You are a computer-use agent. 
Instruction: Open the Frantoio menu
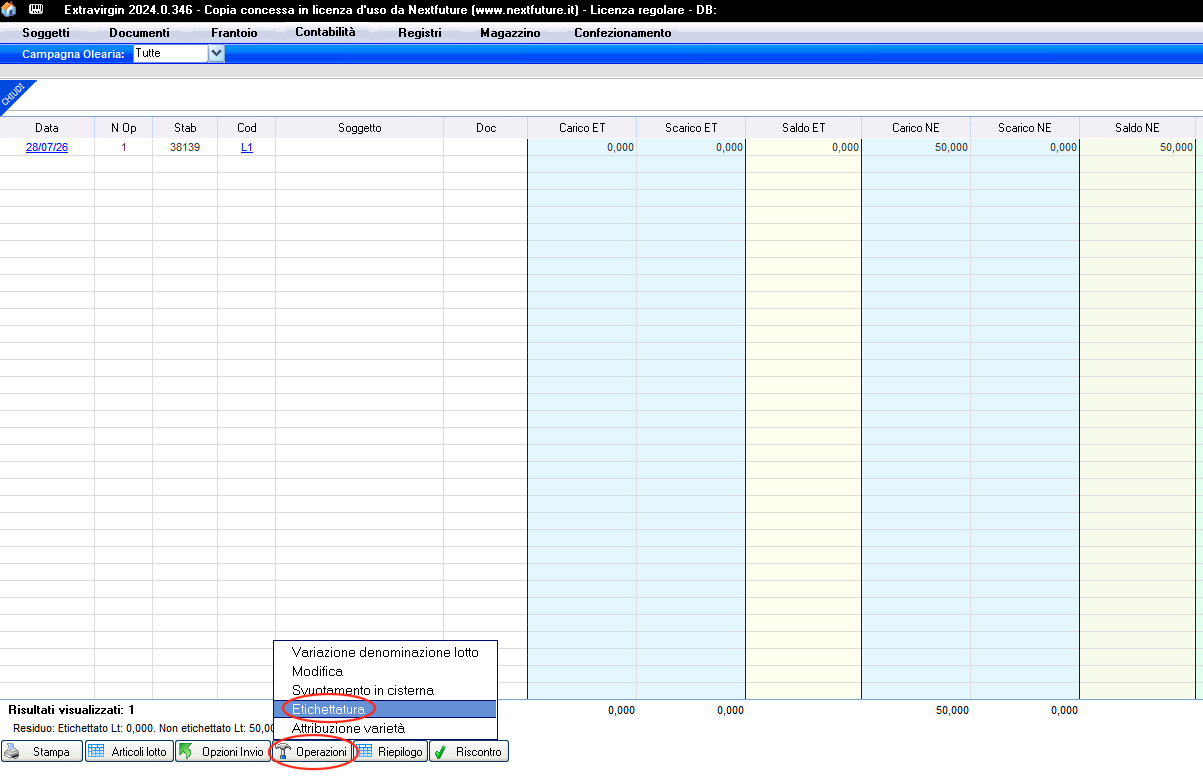coord(234,33)
